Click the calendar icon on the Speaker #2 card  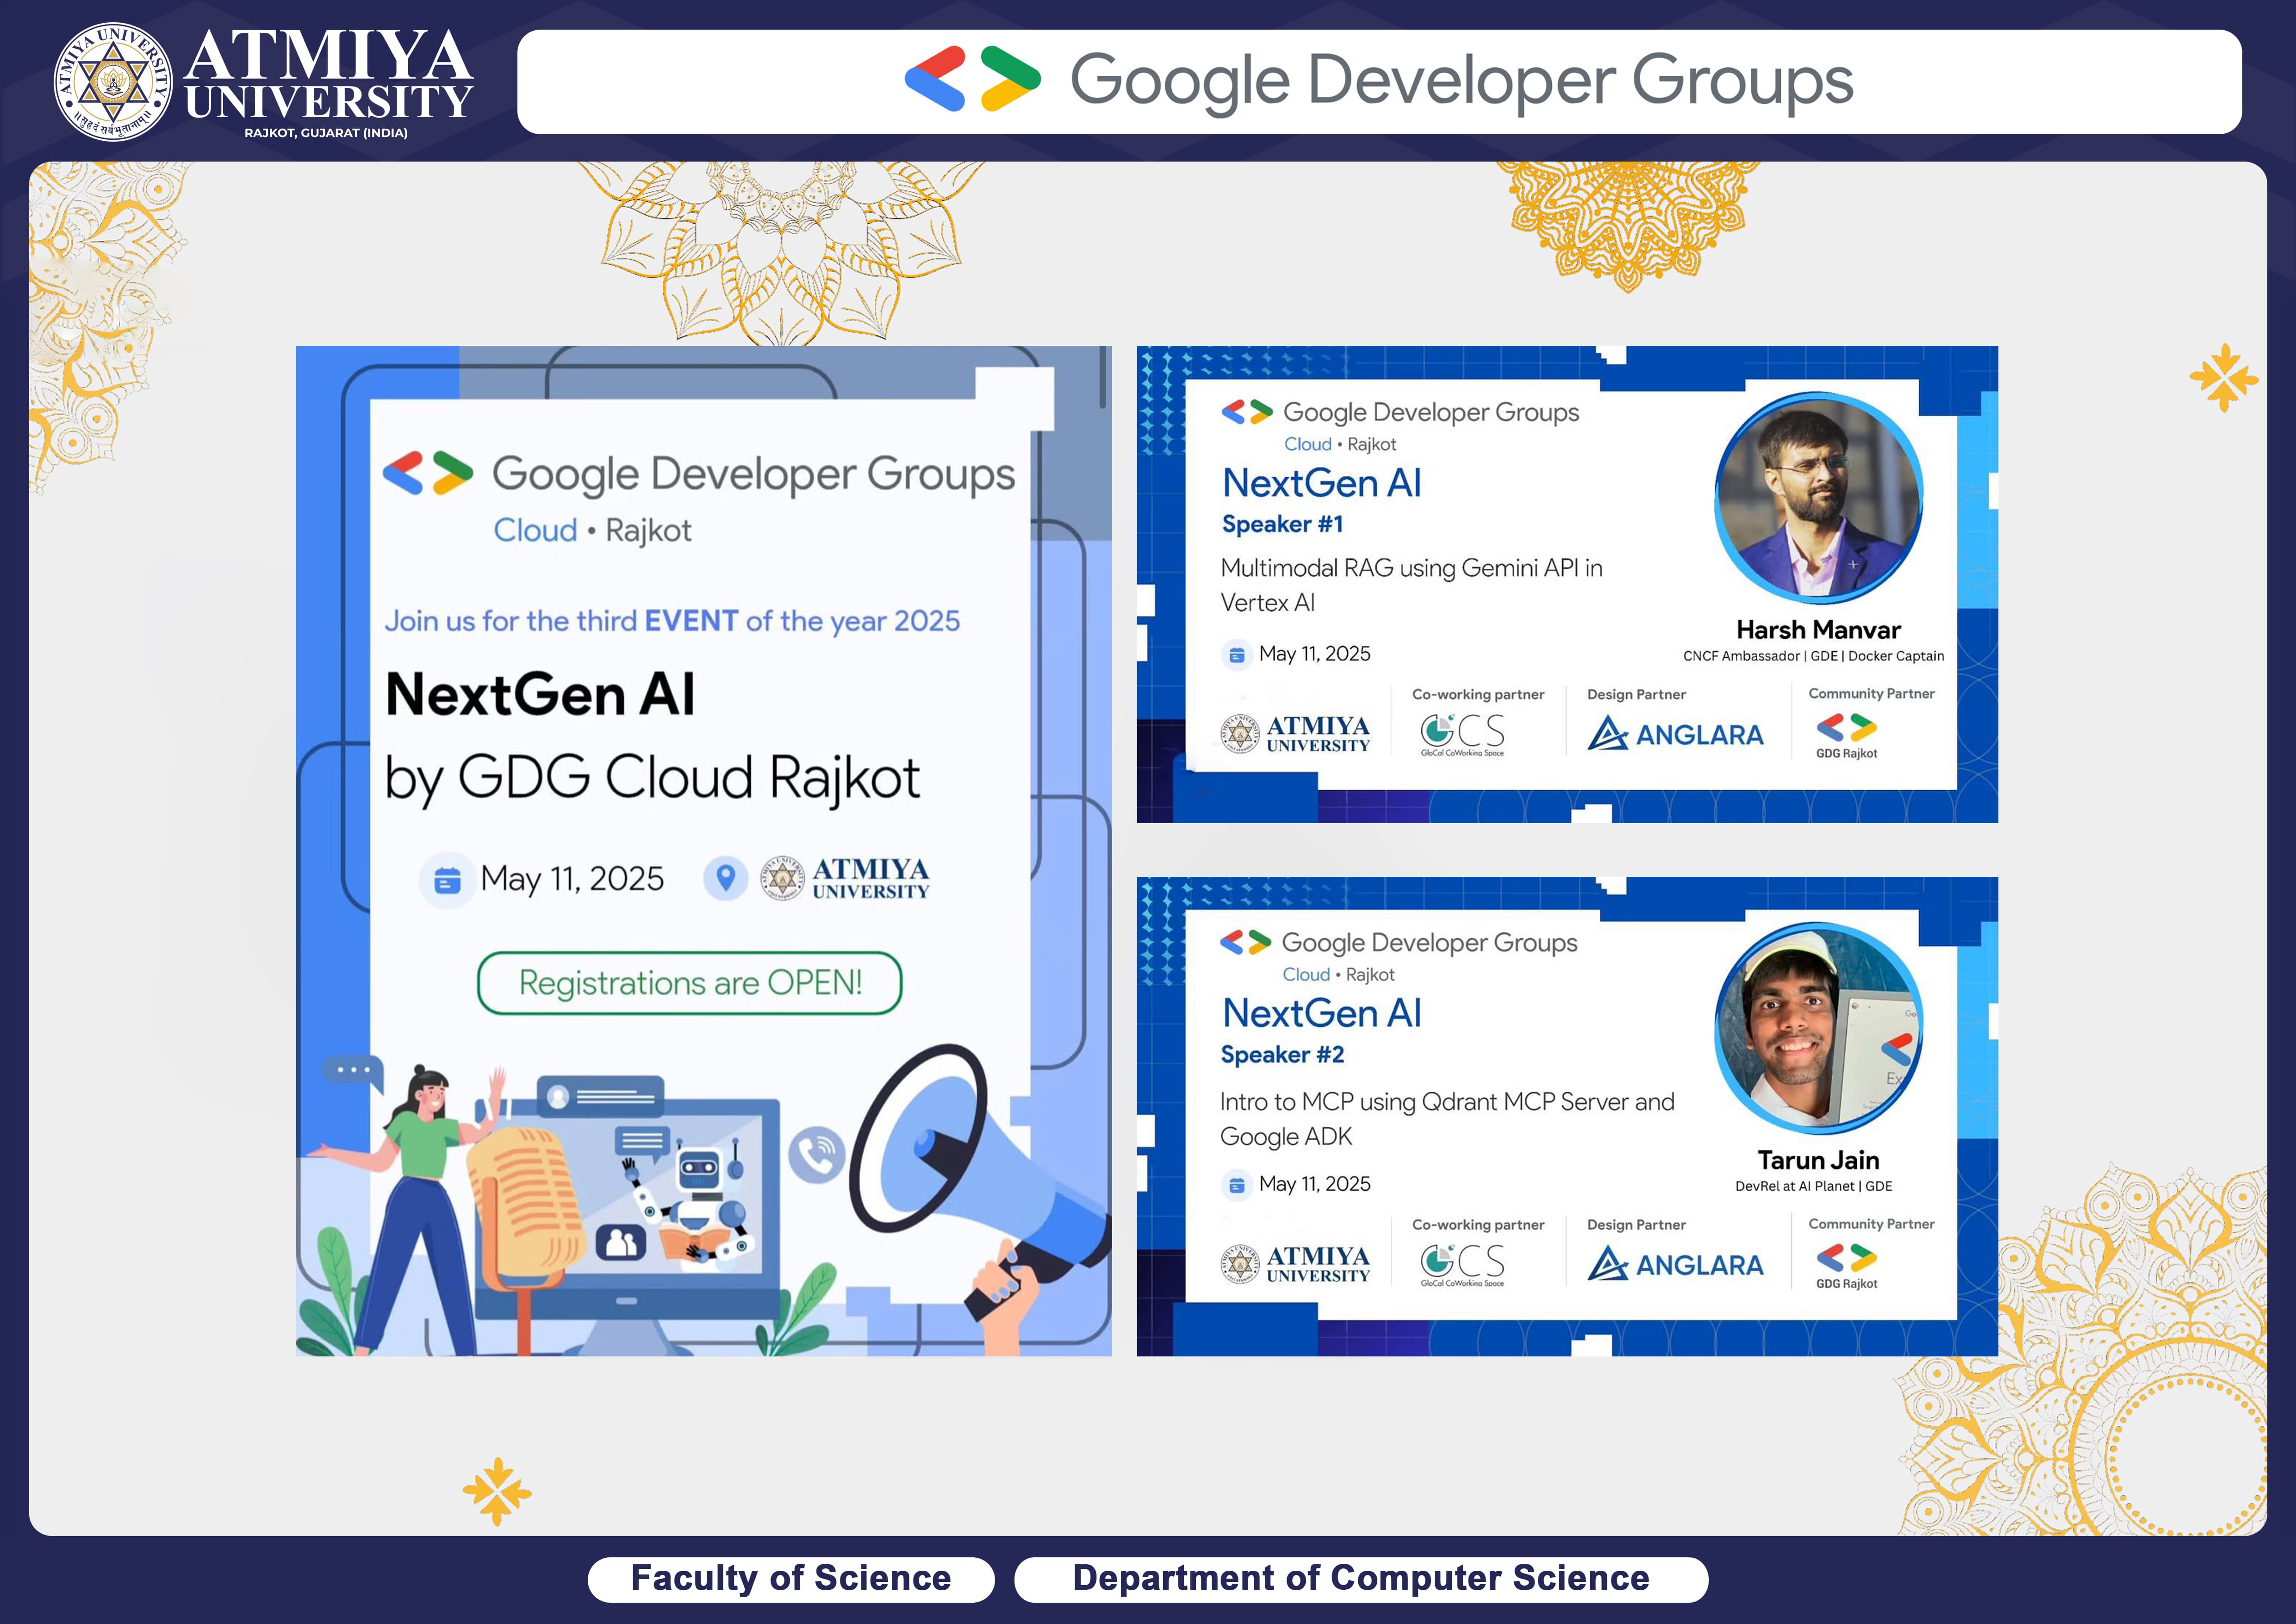coord(1236,1185)
